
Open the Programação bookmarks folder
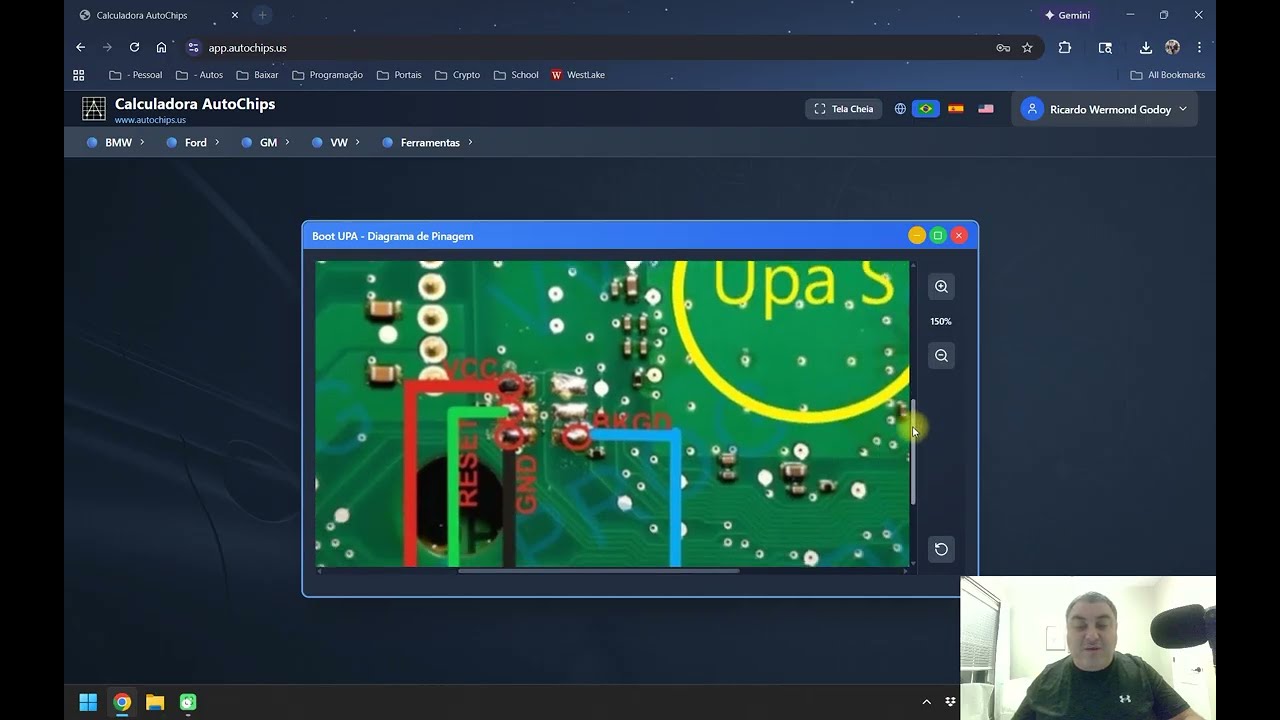click(328, 75)
